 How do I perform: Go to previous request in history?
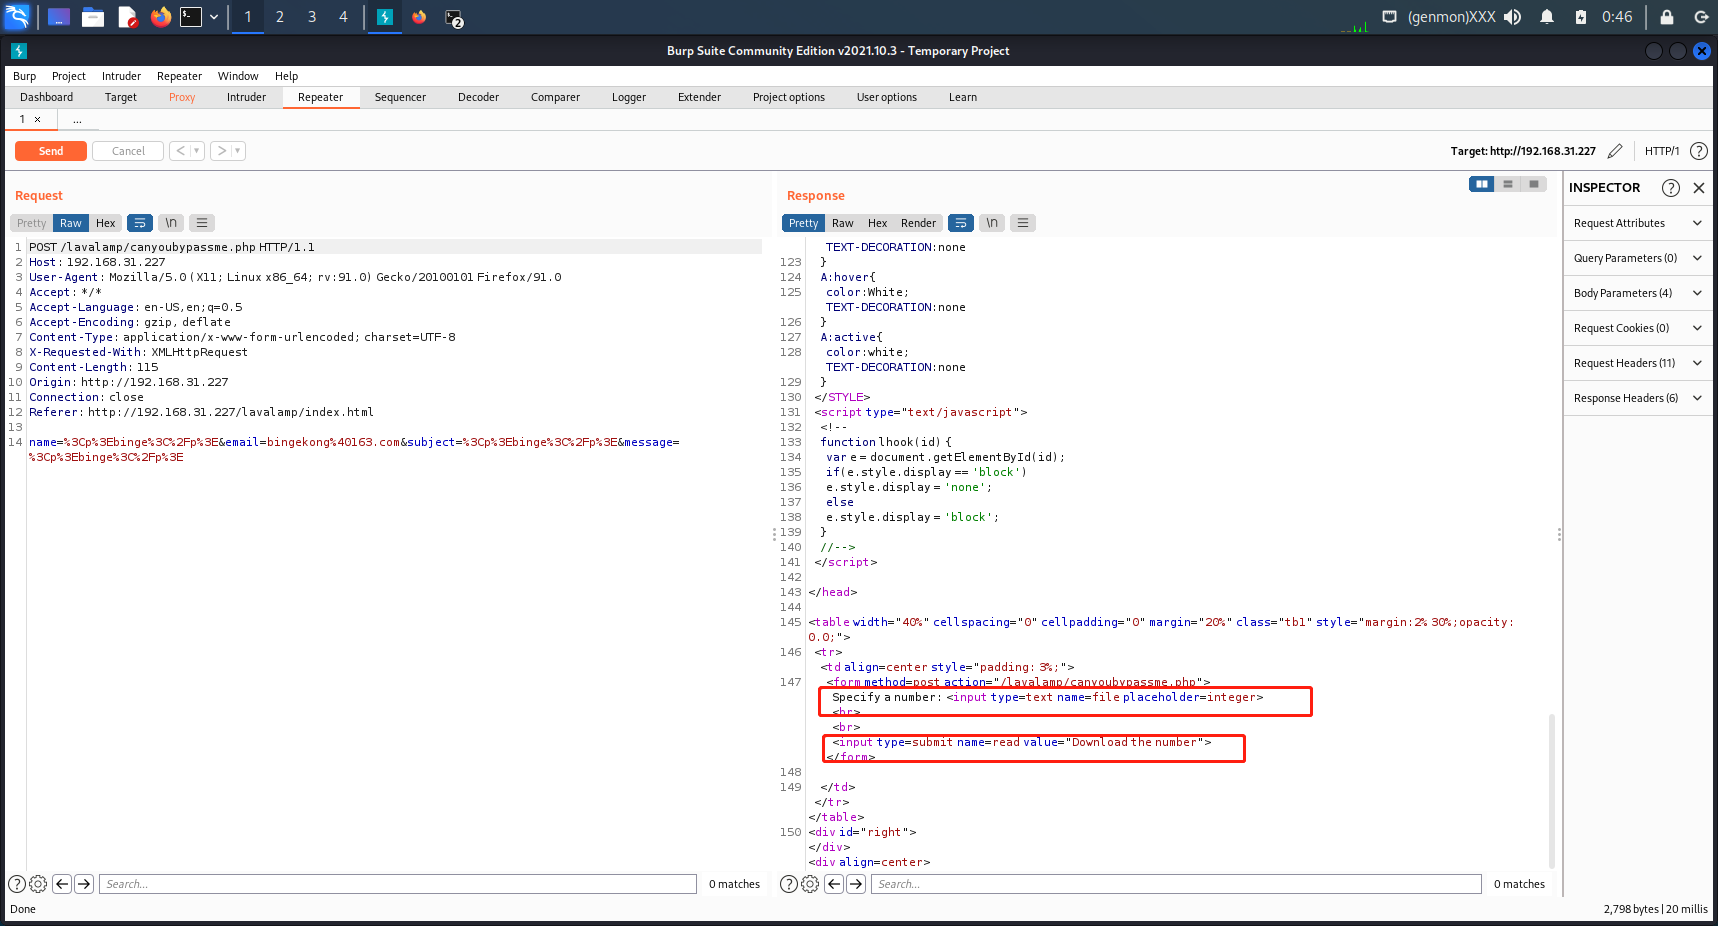click(x=180, y=151)
